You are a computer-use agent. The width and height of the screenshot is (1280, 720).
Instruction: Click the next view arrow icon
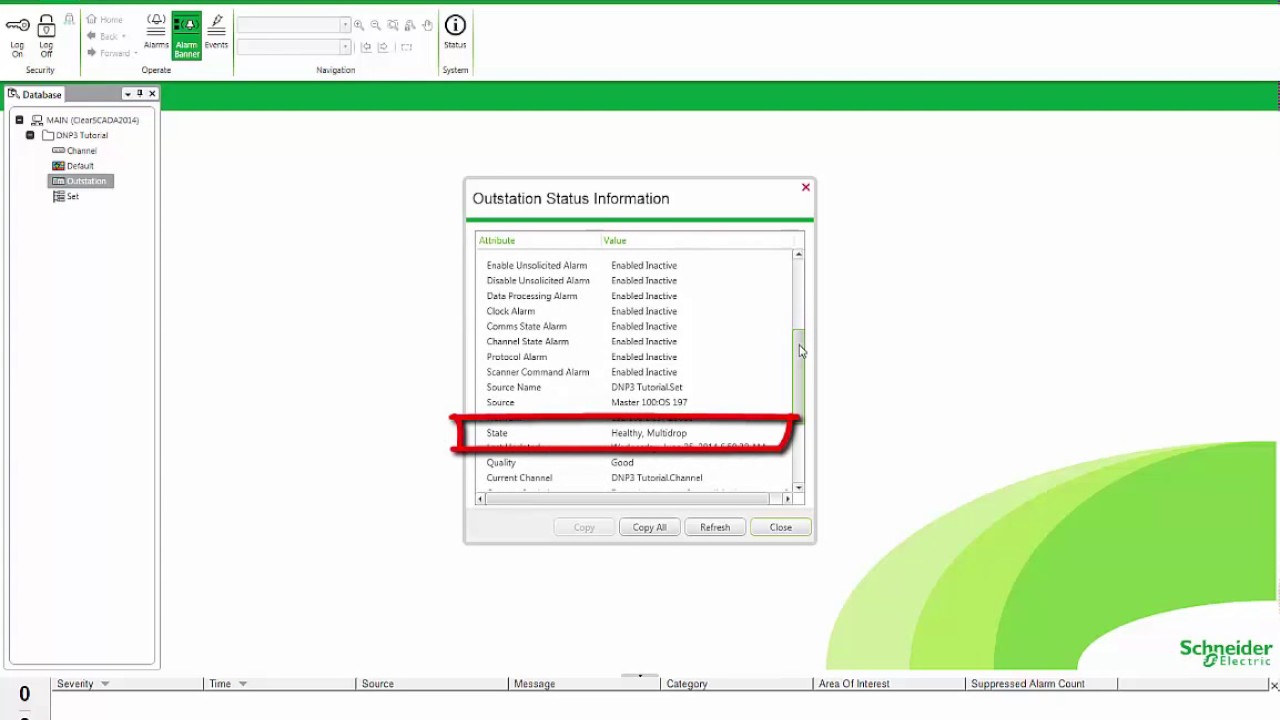[384, 47]
